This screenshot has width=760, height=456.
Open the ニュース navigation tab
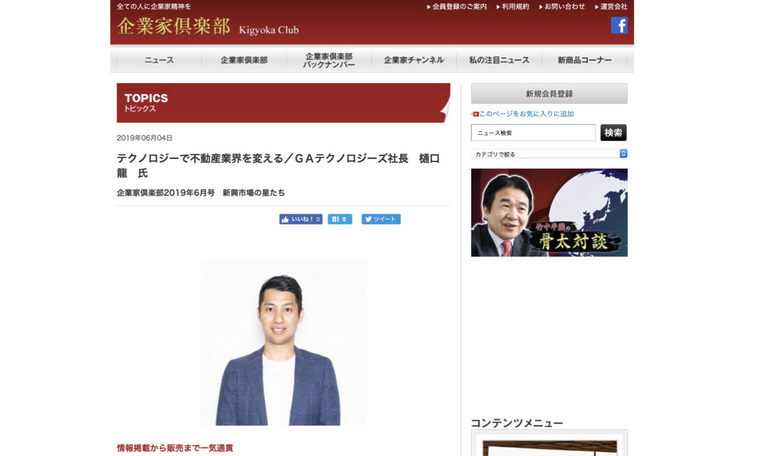(x=159, y=60)
